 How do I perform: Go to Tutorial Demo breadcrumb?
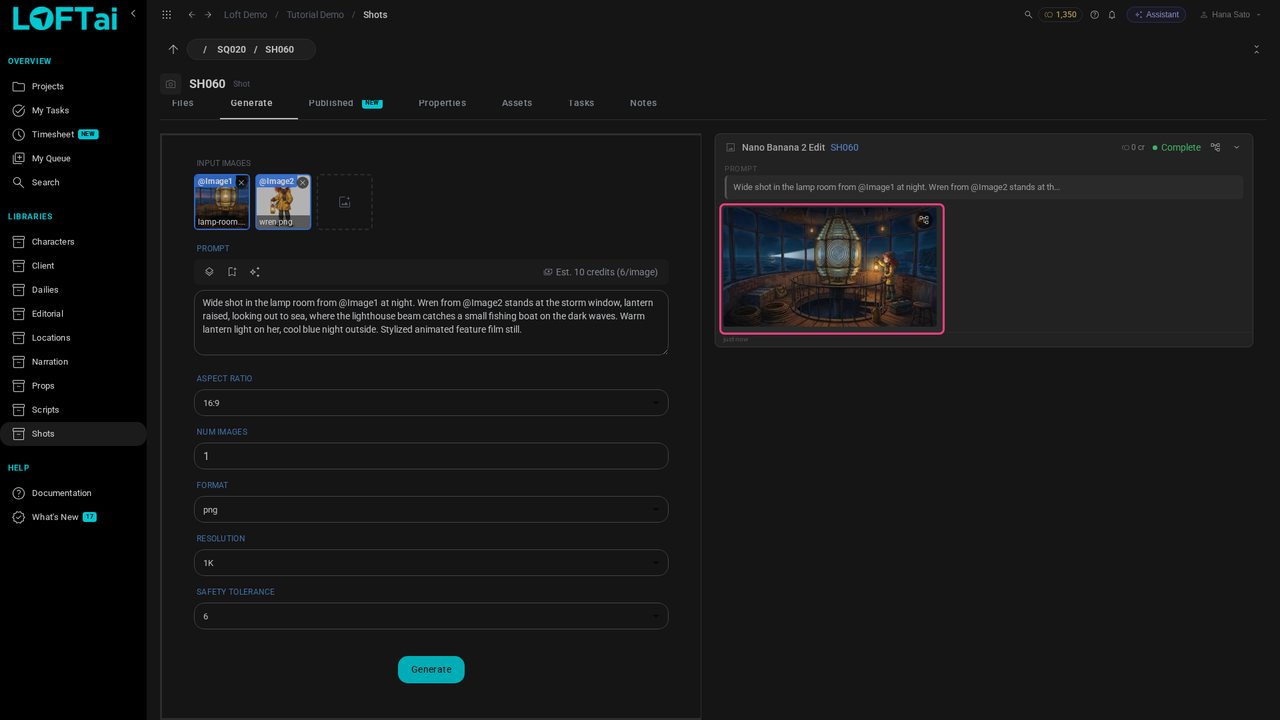coord(315,15)
